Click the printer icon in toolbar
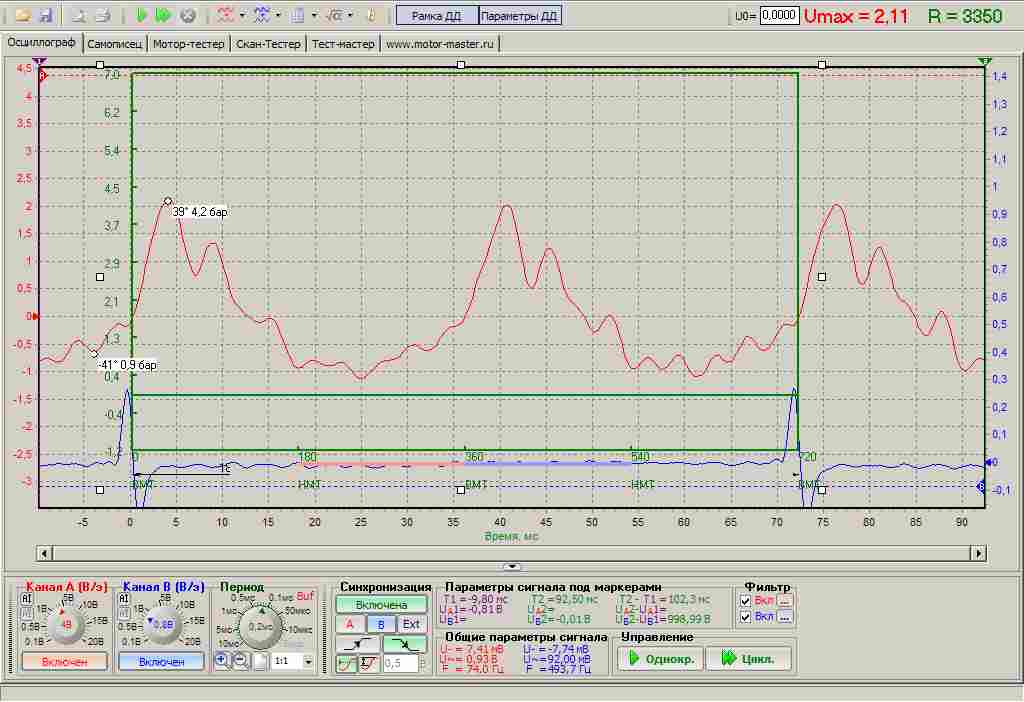1024x702 pixels. tap(103, 15)
